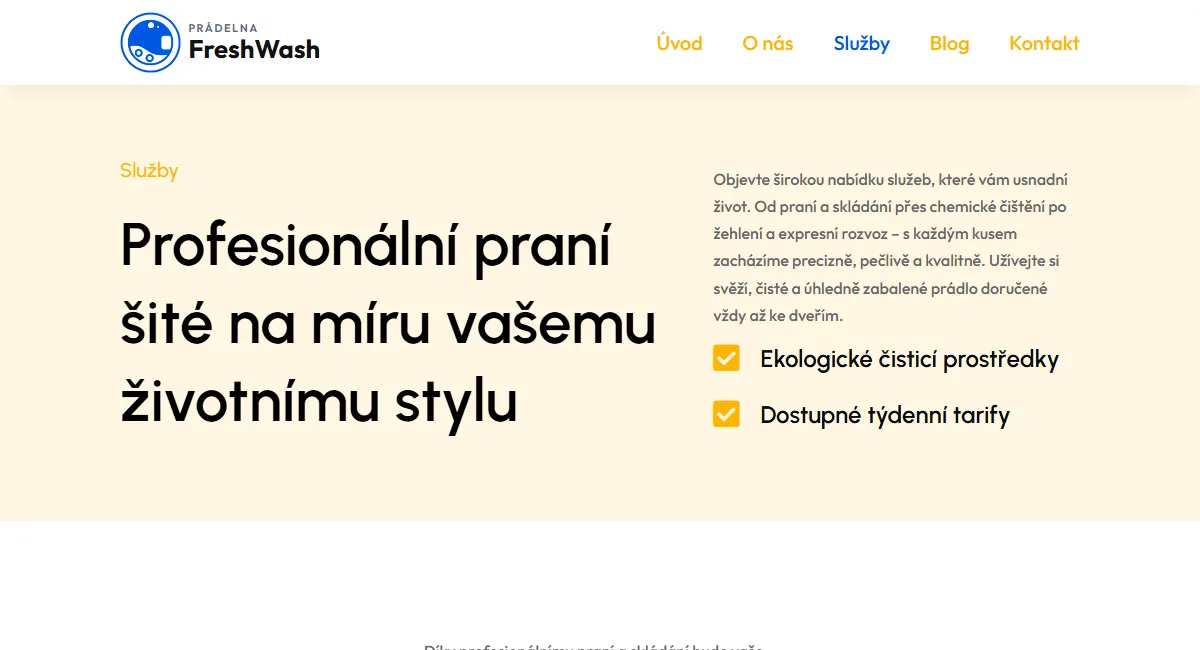The image size is (1200, 650).
Task: Click checkmark icon beside Ekologické čisticí prostředky
Action: click(x=726, y=358)
